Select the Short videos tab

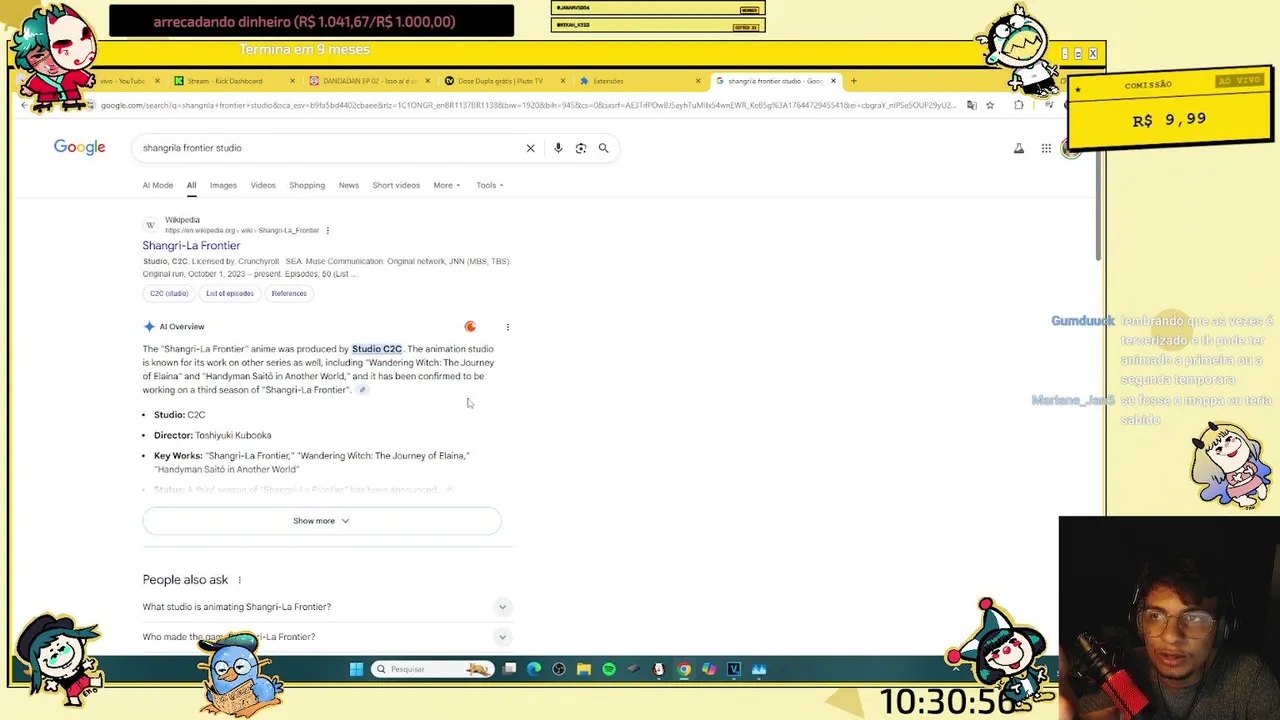tap(396, 185)
